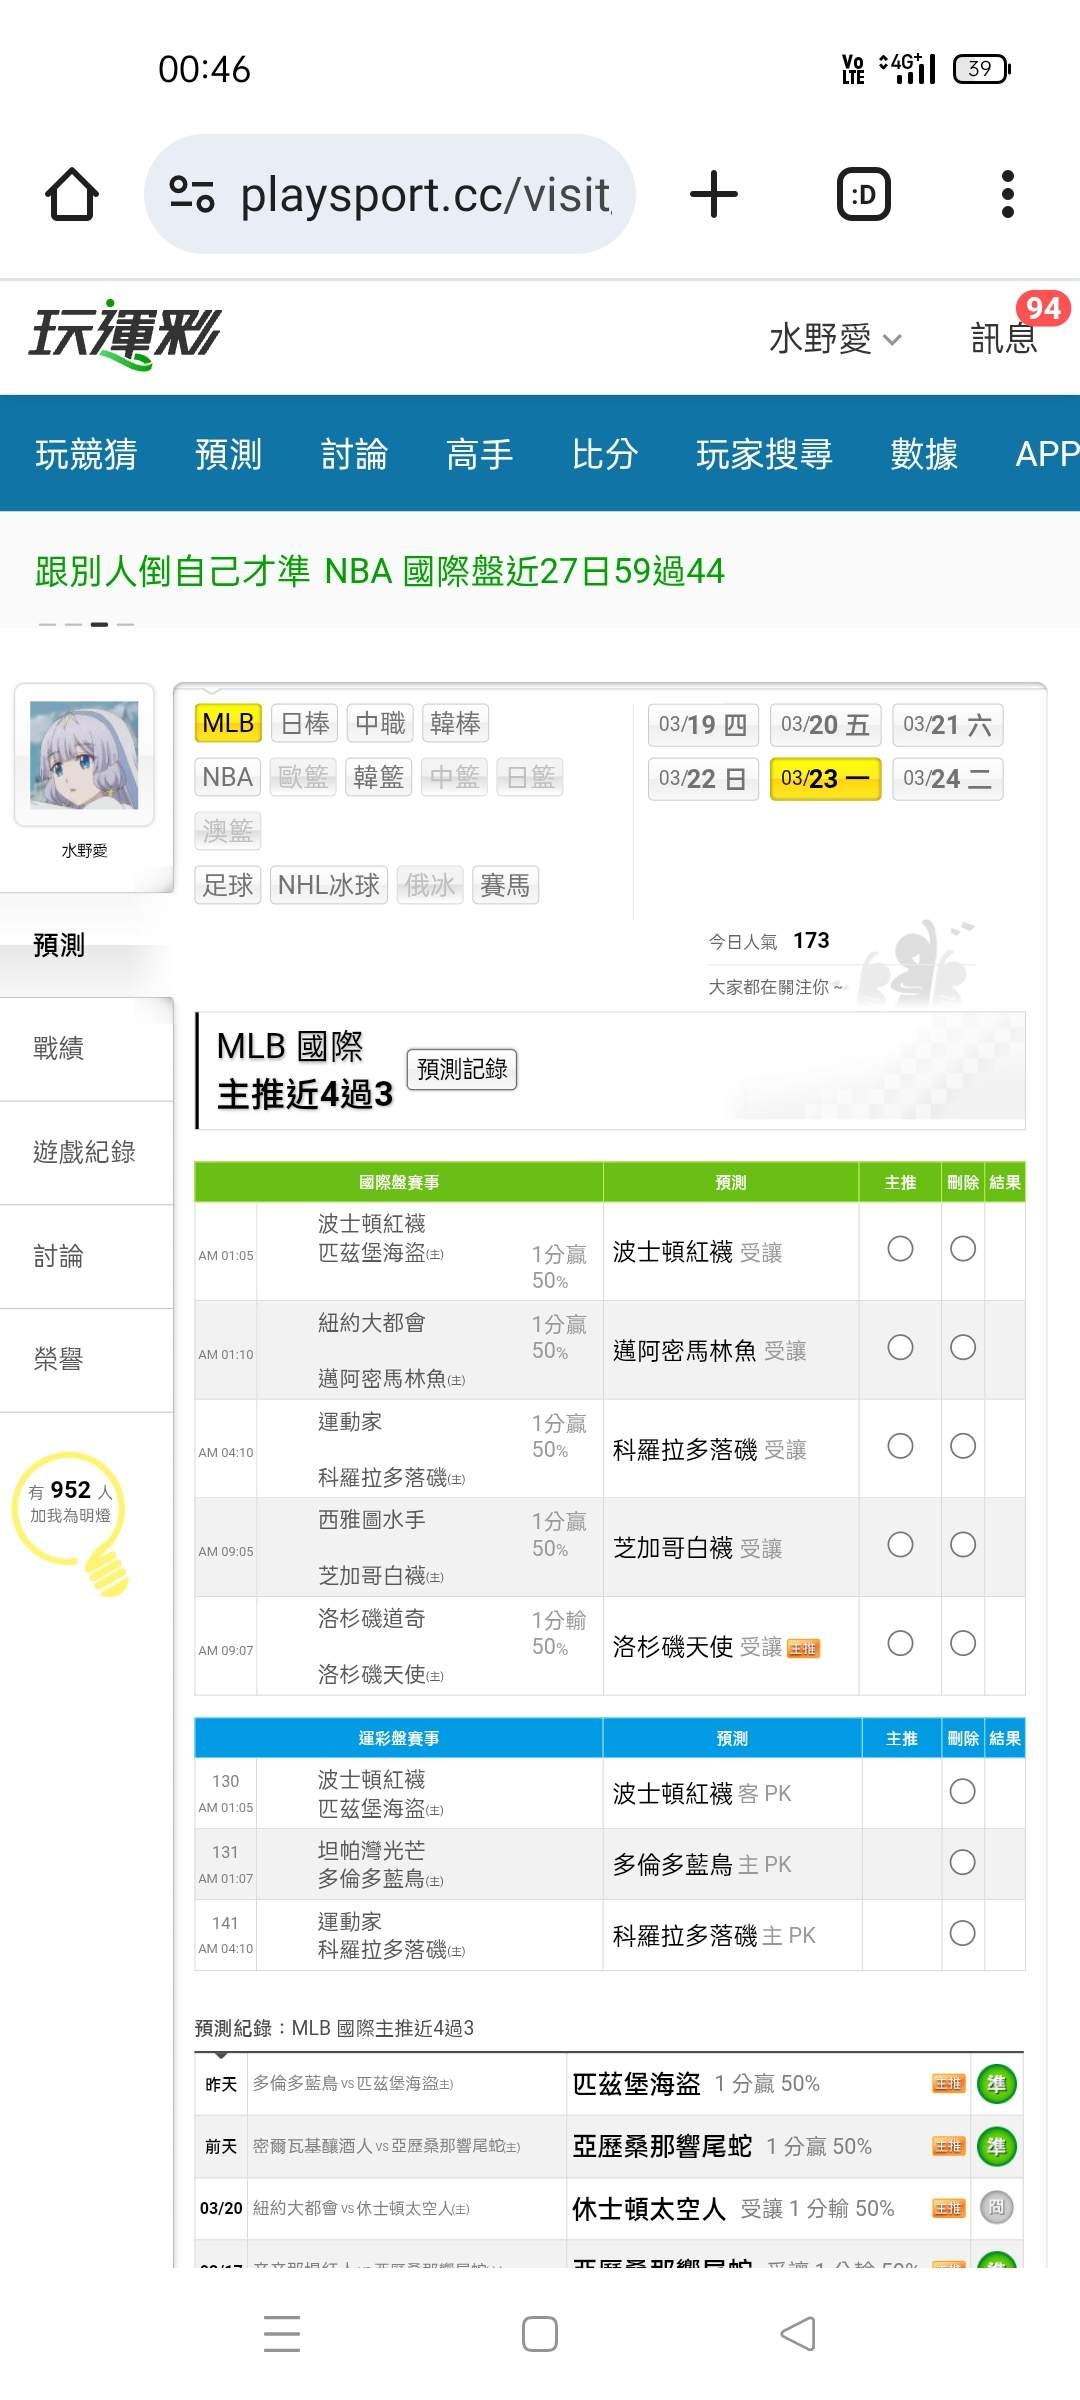Open the 戰績 sidebar section
The width and height of the screenshot is (1080, 2400).
point(60,1048)
